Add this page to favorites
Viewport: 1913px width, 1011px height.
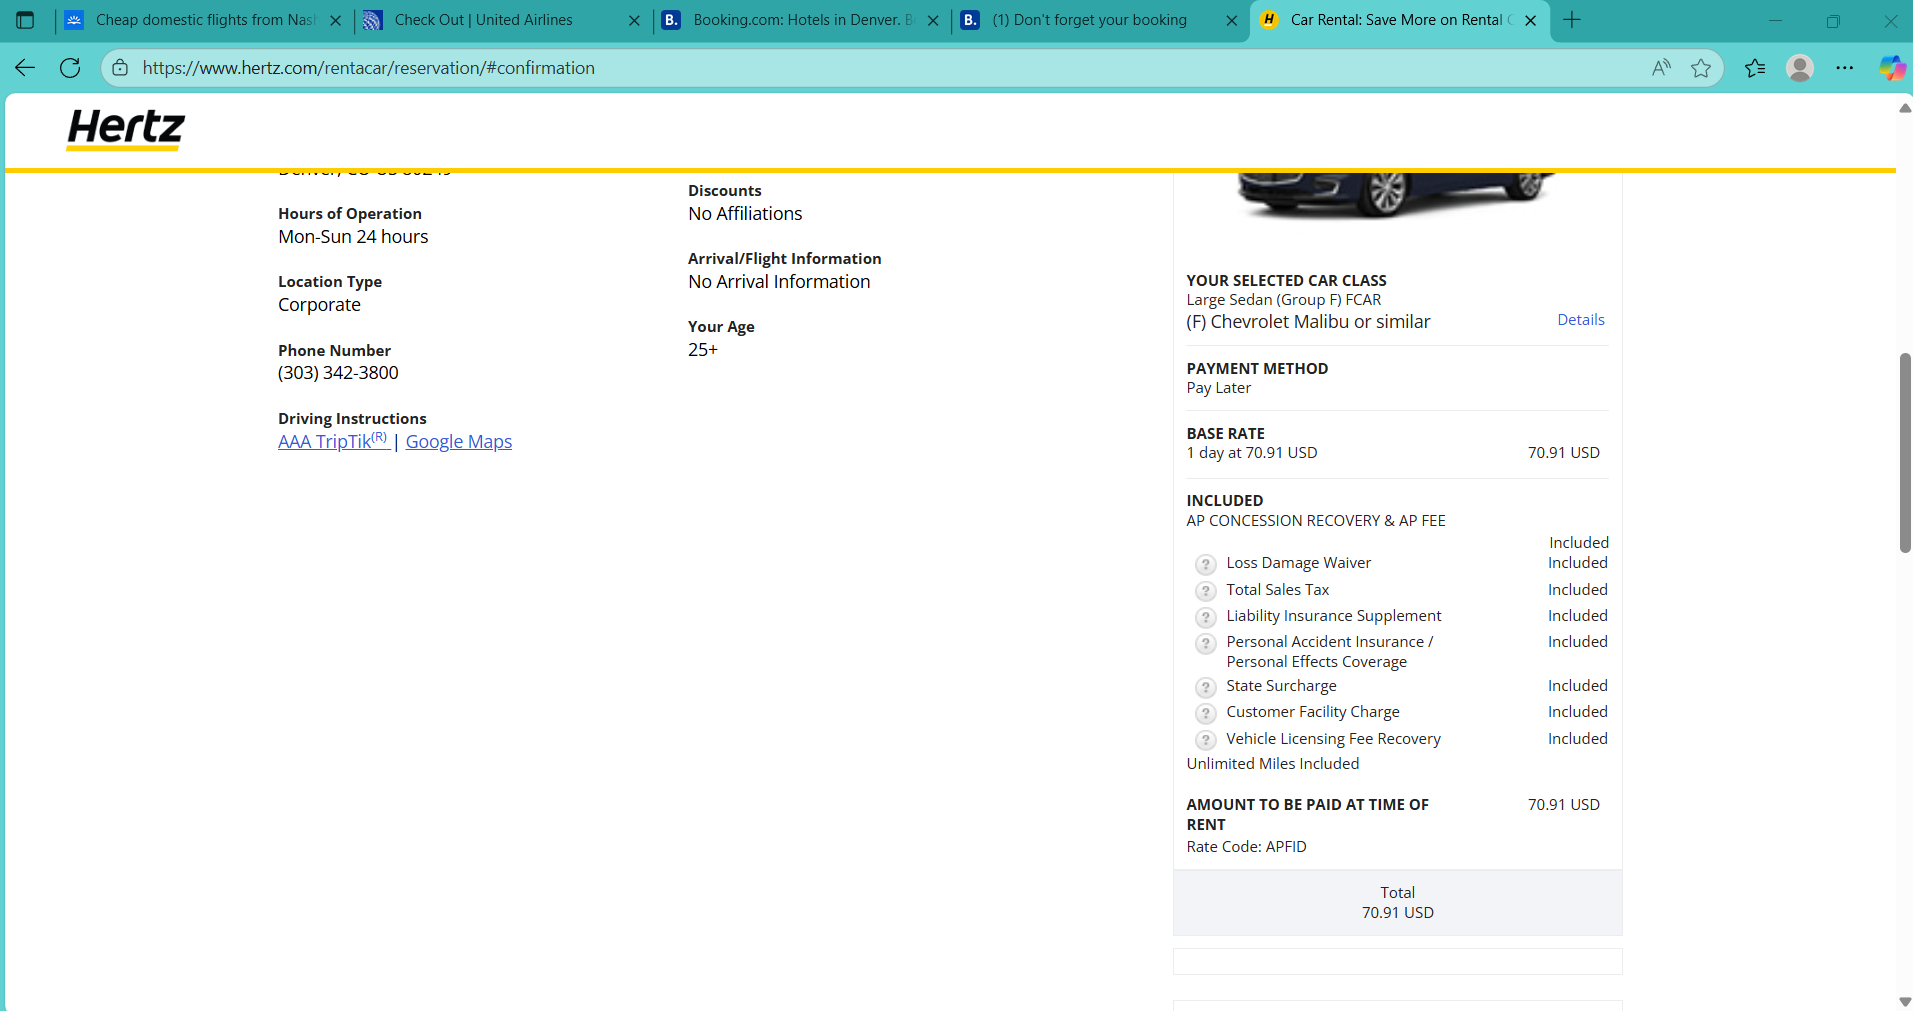pos(1701,68)
